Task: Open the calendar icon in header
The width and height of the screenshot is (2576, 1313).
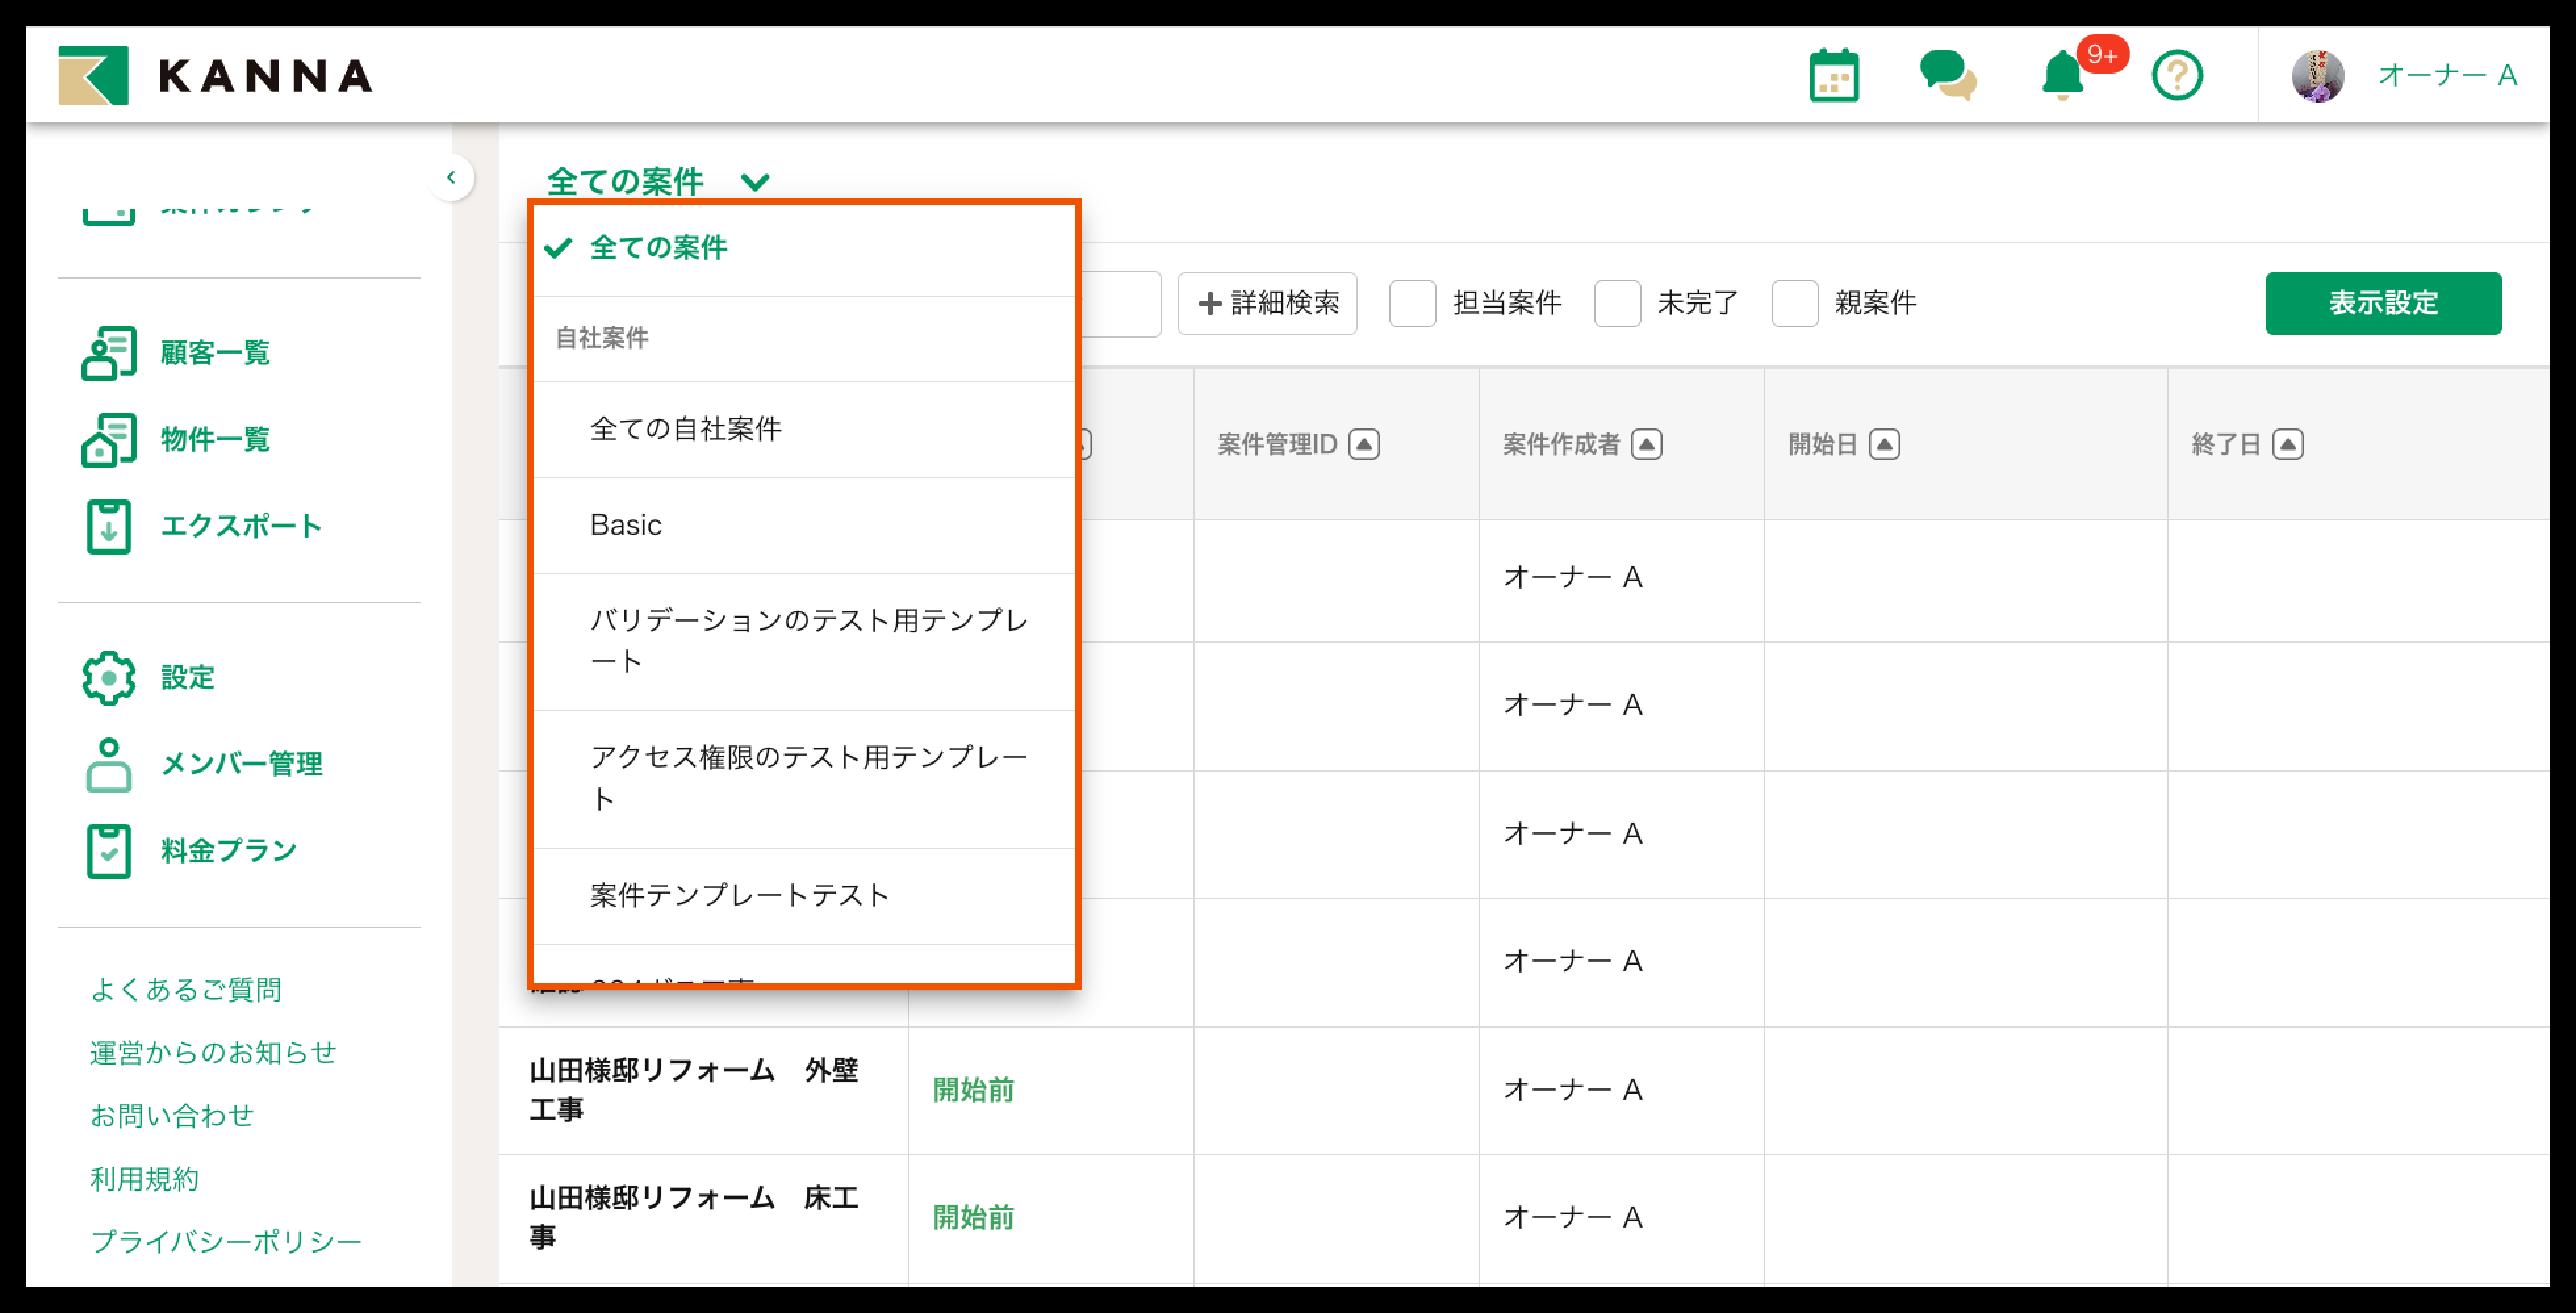Action: [1833, 76]
